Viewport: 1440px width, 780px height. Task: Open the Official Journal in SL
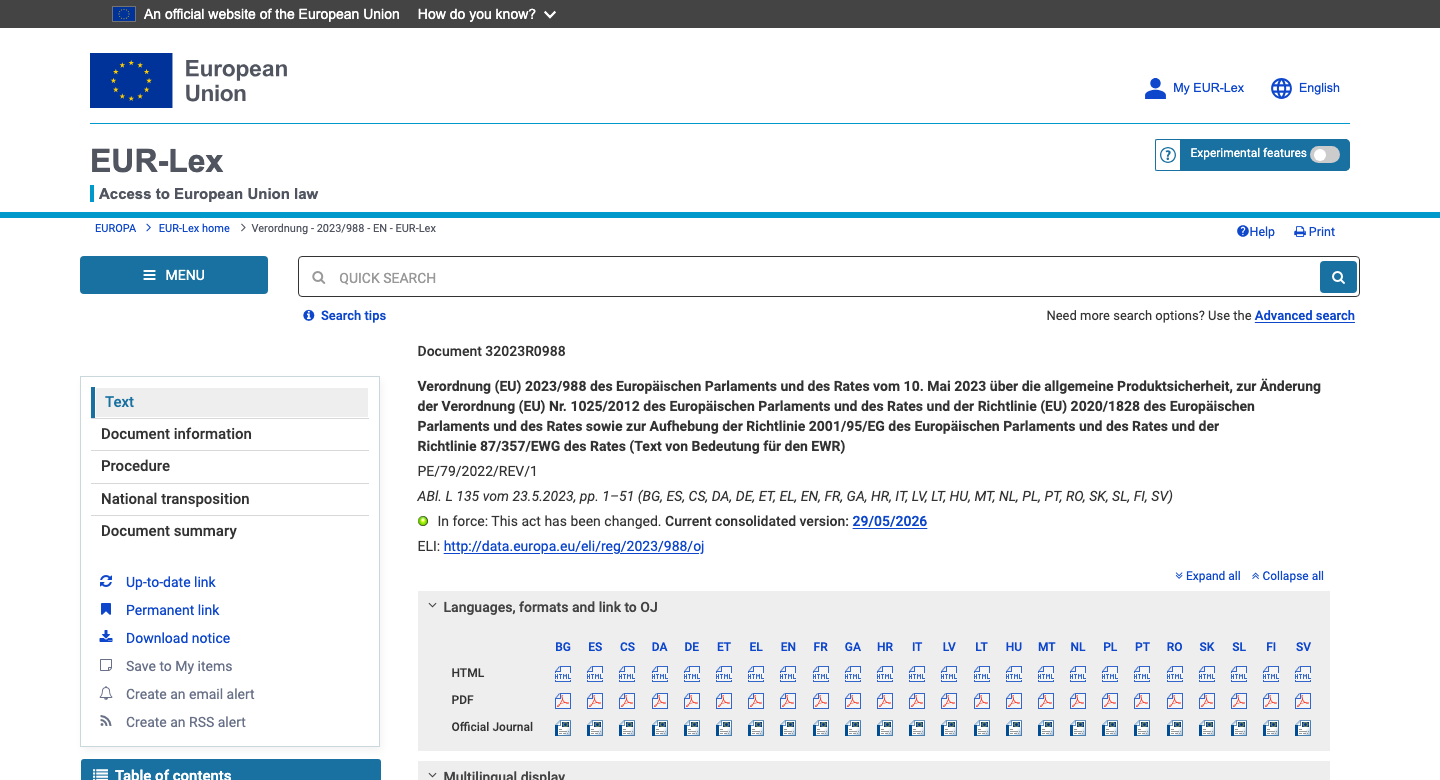[1239, 728]
